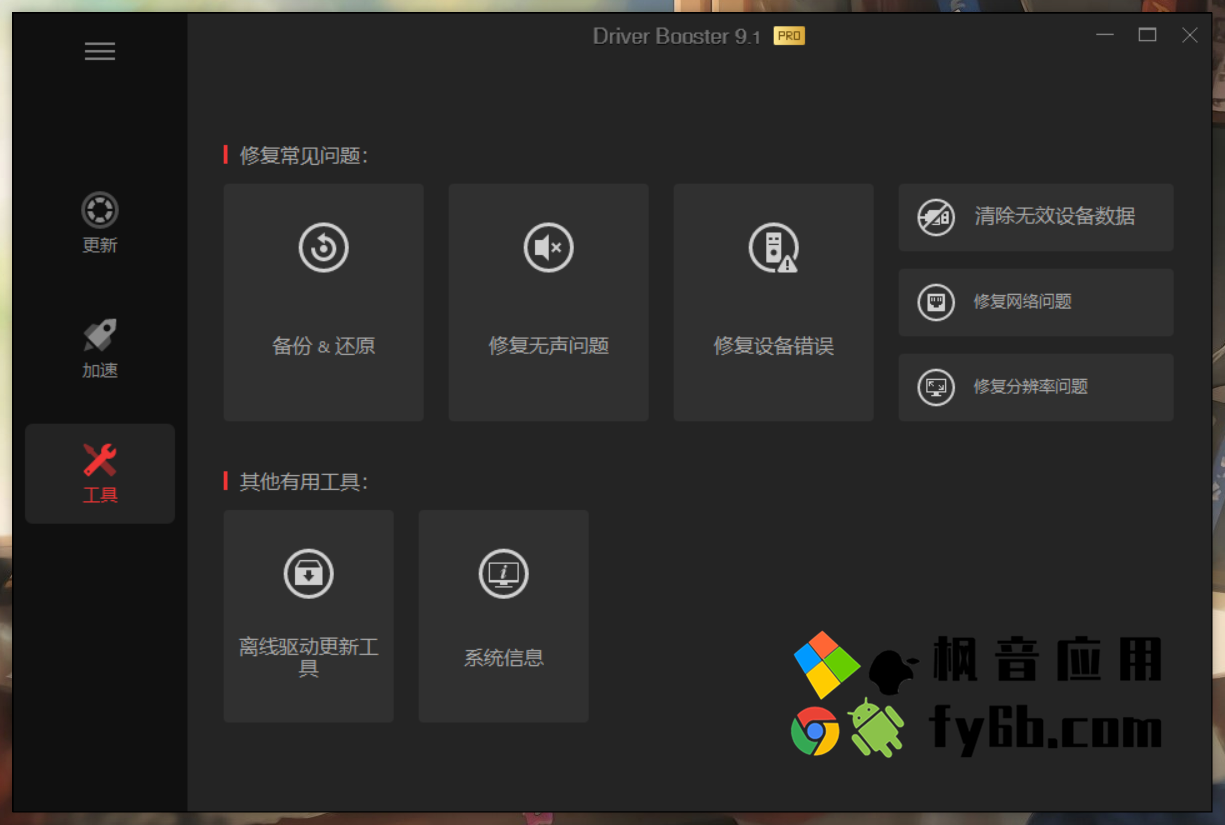This screenshot has height=825, width=1225.
Task: Open 修复网络问题 tool
Action: 1036,302
